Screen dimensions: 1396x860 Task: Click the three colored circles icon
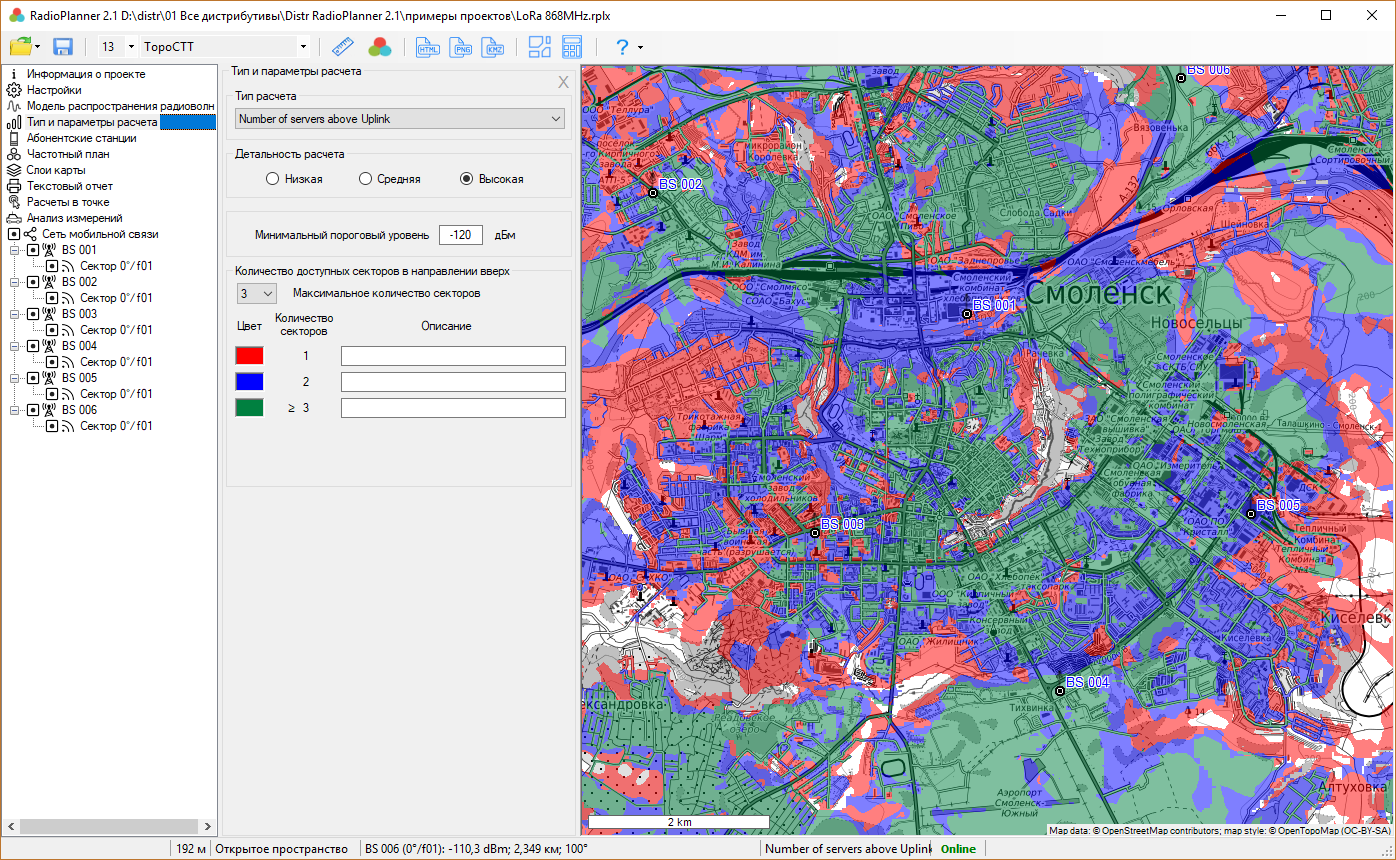(x=379, y=47)
